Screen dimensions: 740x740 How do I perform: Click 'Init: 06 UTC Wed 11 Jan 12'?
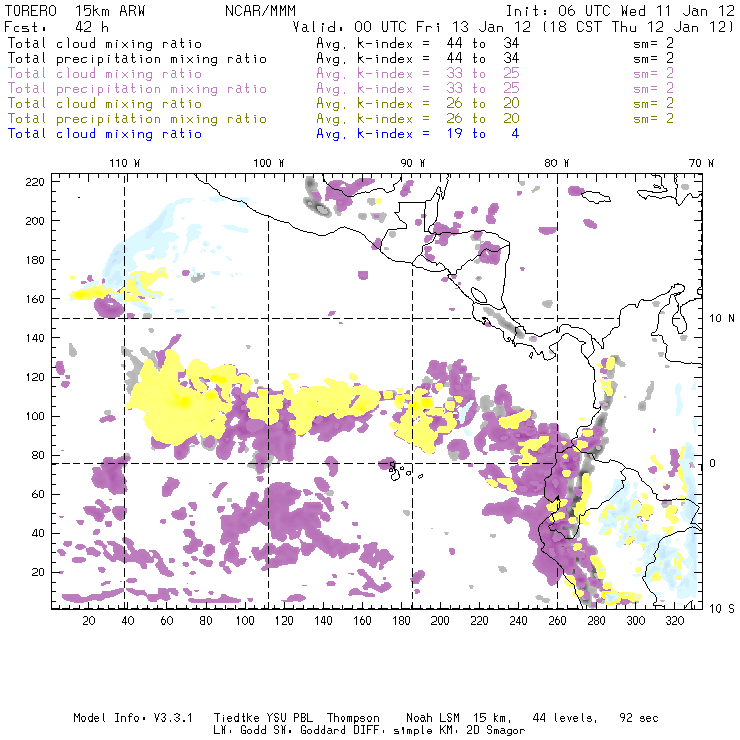coord(620,11)
